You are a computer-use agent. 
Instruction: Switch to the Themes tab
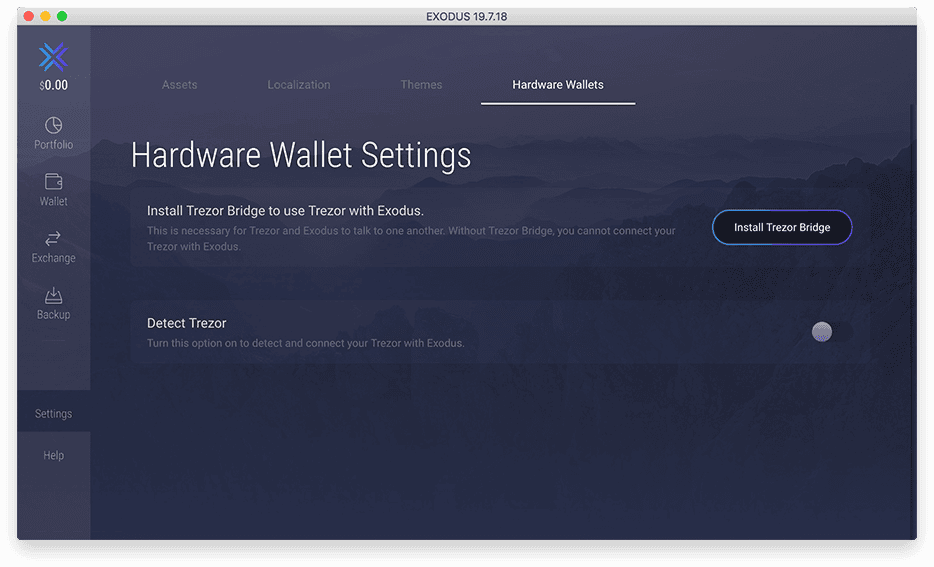[421, 85]
